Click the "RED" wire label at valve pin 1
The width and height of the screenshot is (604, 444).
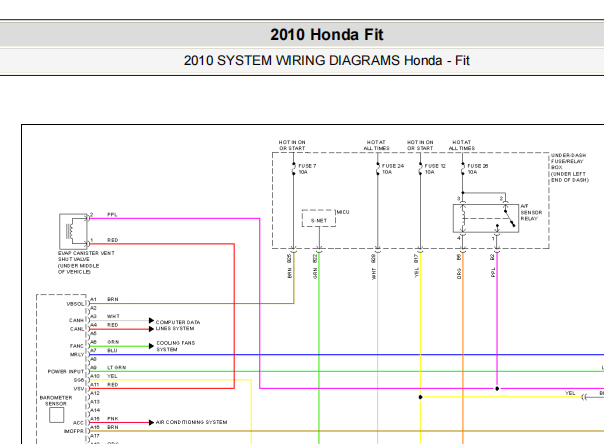(x=112, y=240)
